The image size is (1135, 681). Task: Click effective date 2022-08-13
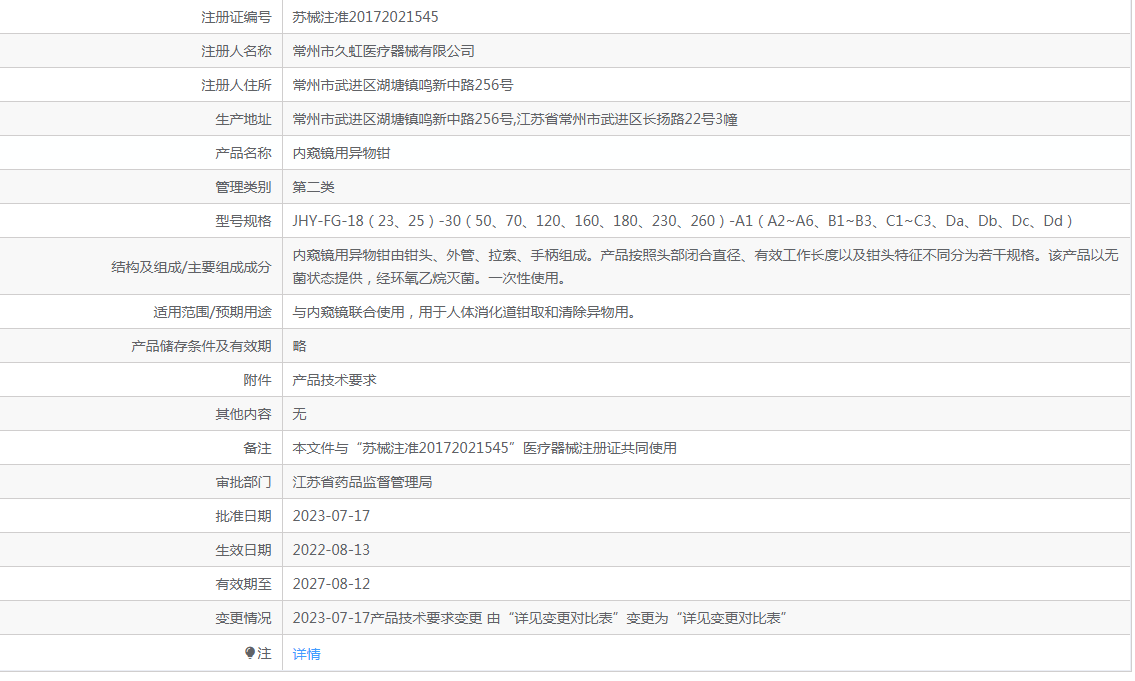331,550
